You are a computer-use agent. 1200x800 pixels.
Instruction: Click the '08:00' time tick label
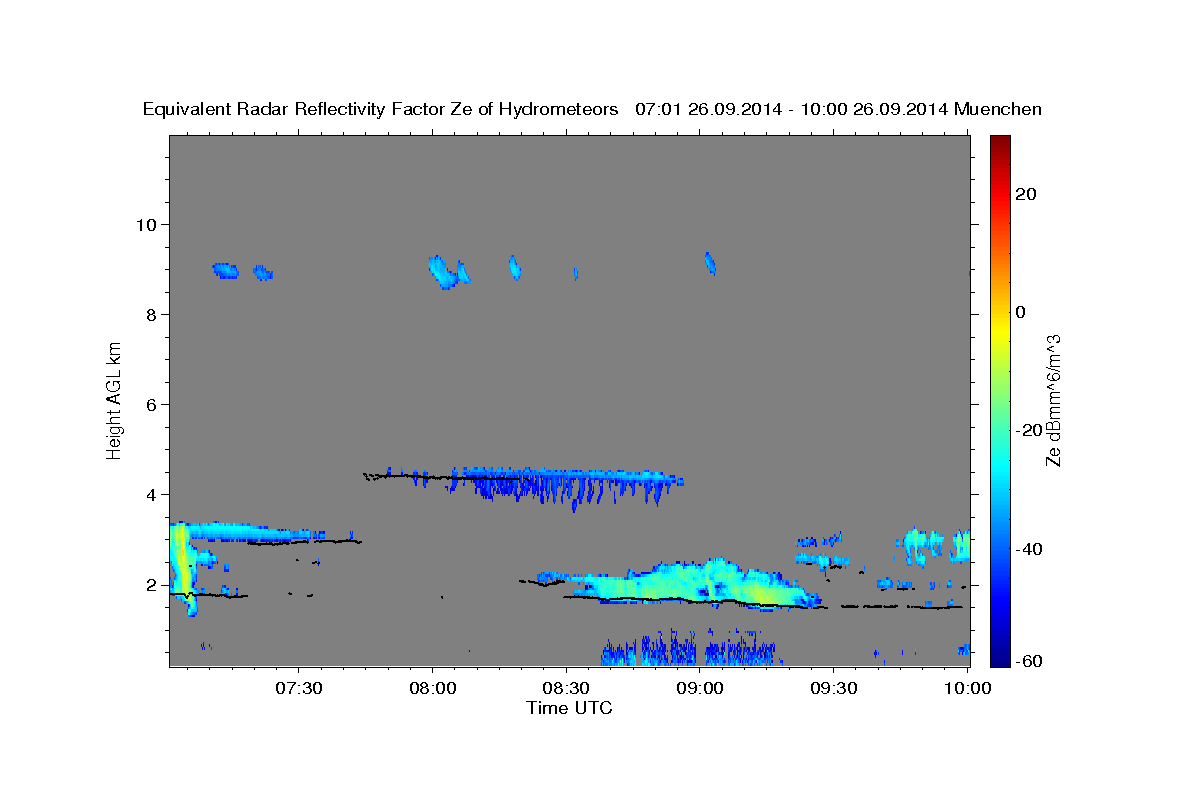[432, 688]
